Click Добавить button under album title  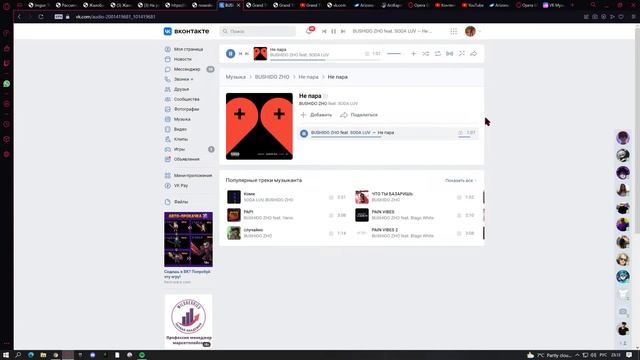[x=316, y=115]
